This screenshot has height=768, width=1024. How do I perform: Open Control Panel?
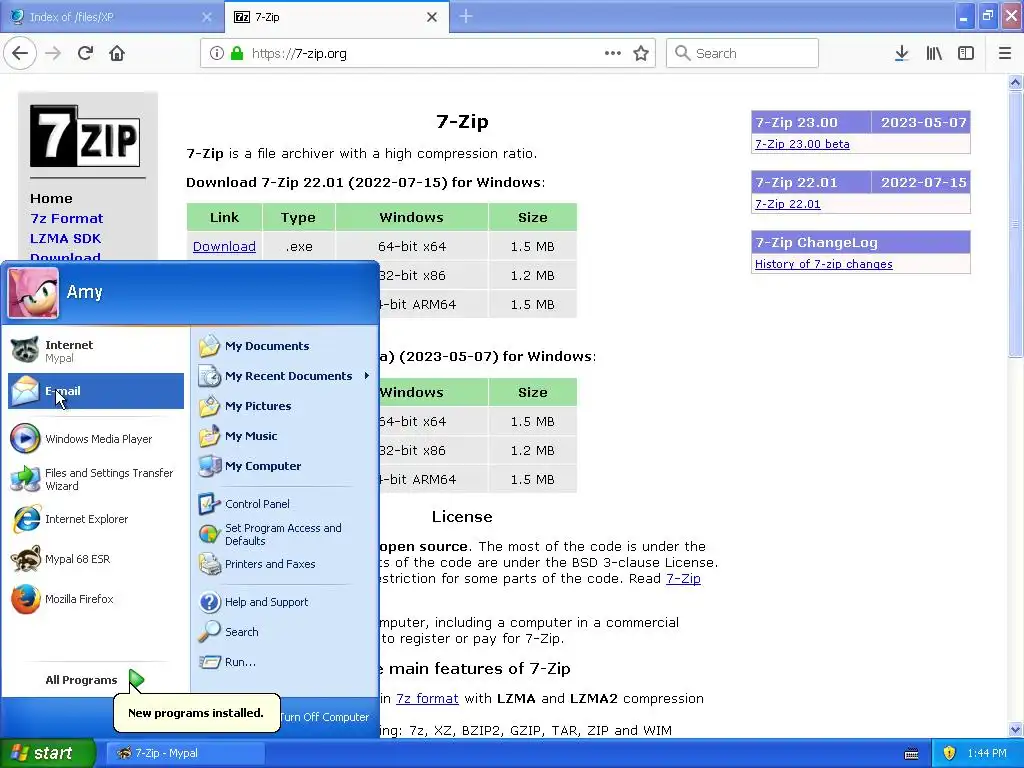click(285, 504)
